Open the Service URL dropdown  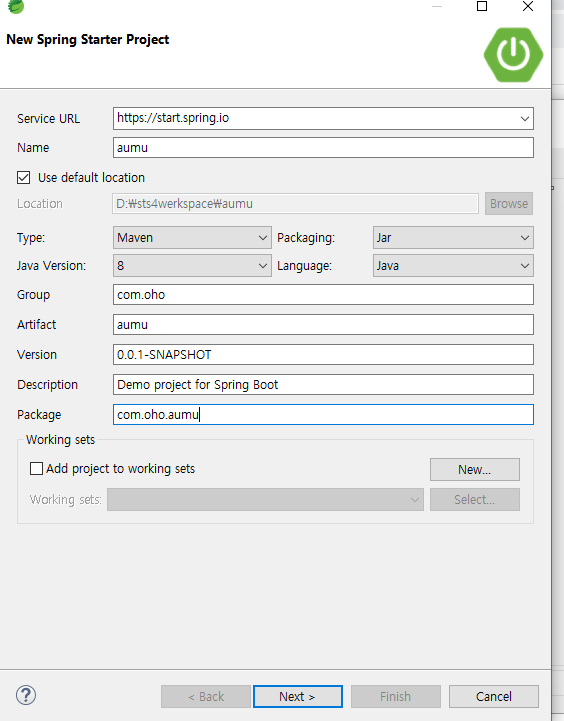pyautogui.click(x=524, y=119)
